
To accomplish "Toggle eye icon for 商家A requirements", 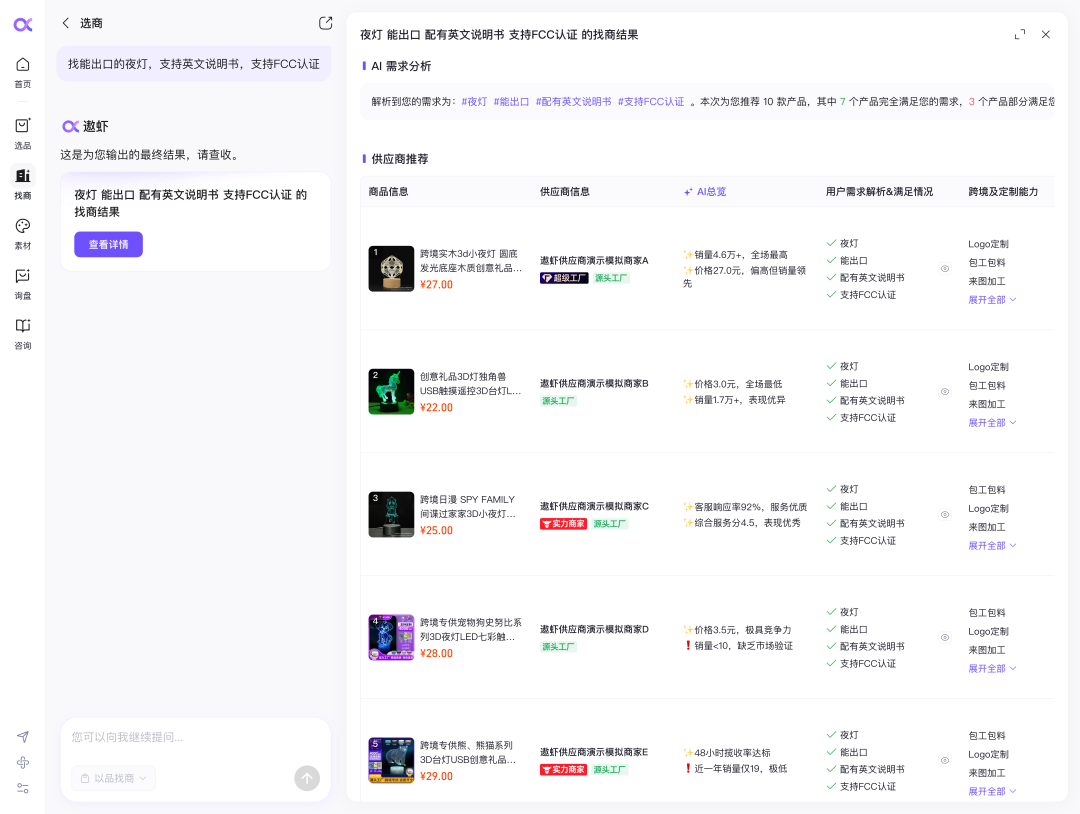I will click(x=945, y=269).
